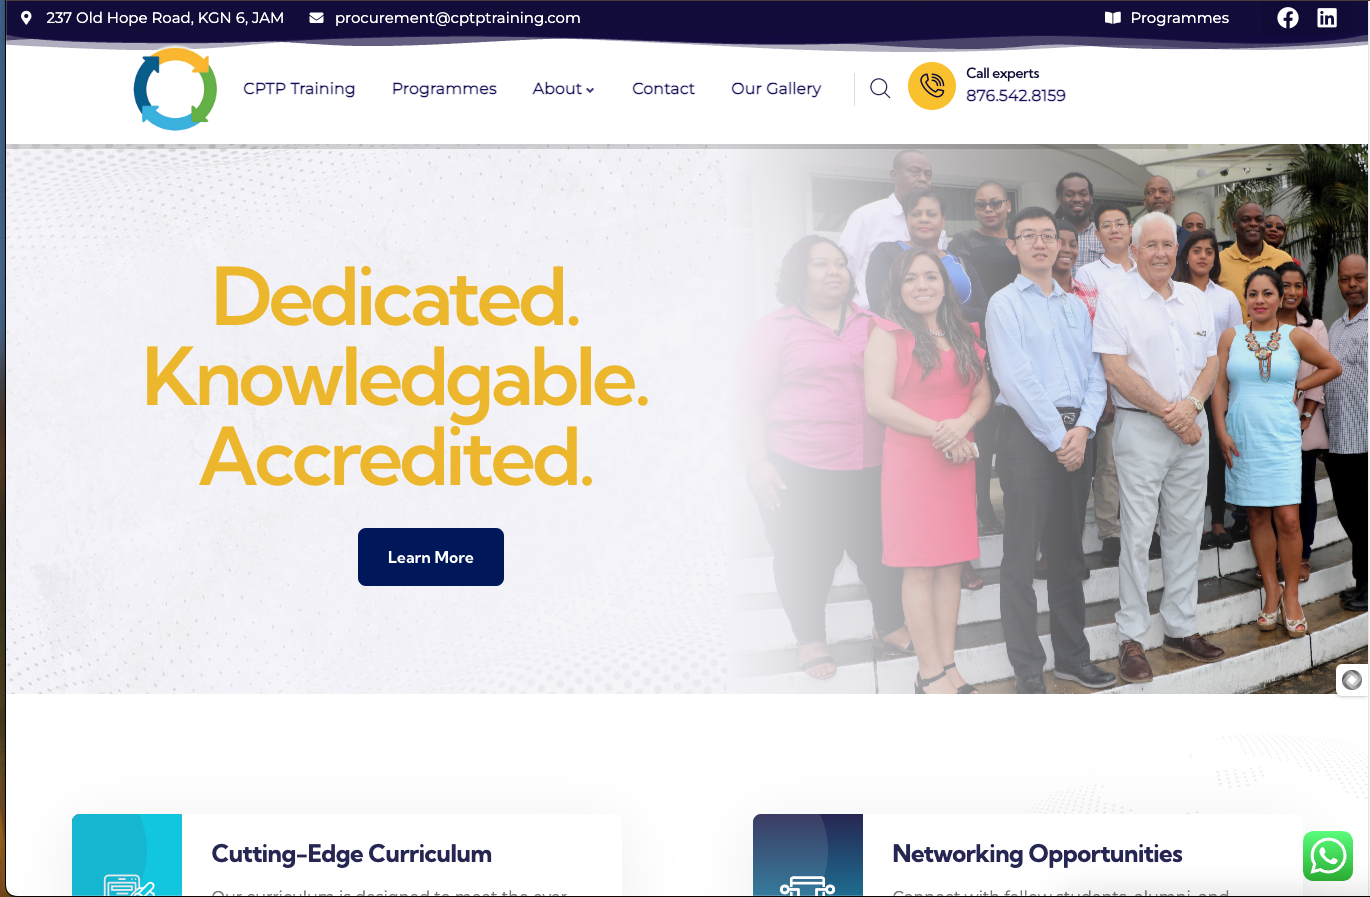Click the location pin icon
This screenshot has height=897, width=1370.
click(26, 18)
